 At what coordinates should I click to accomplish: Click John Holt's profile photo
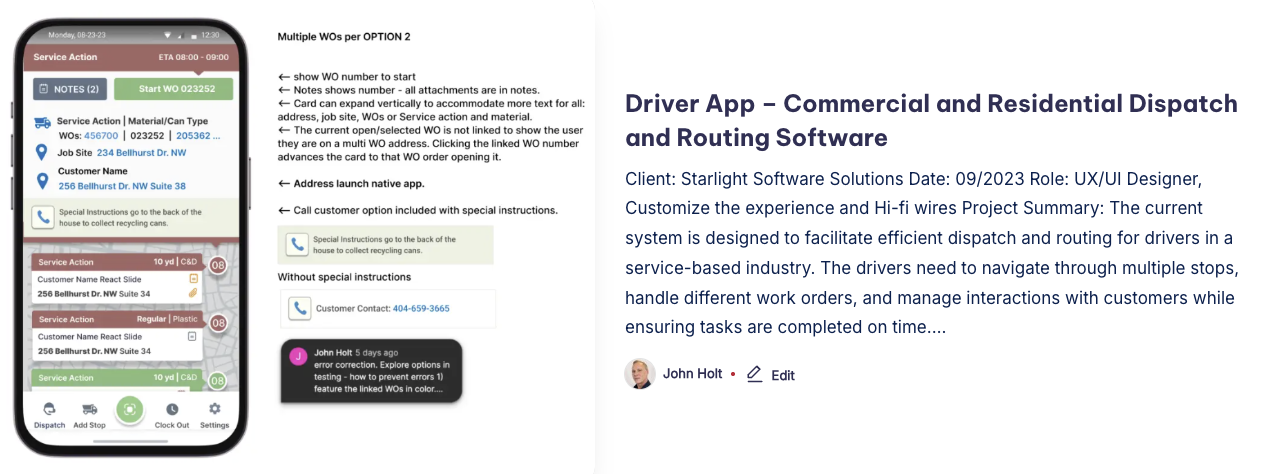point(640,374)
